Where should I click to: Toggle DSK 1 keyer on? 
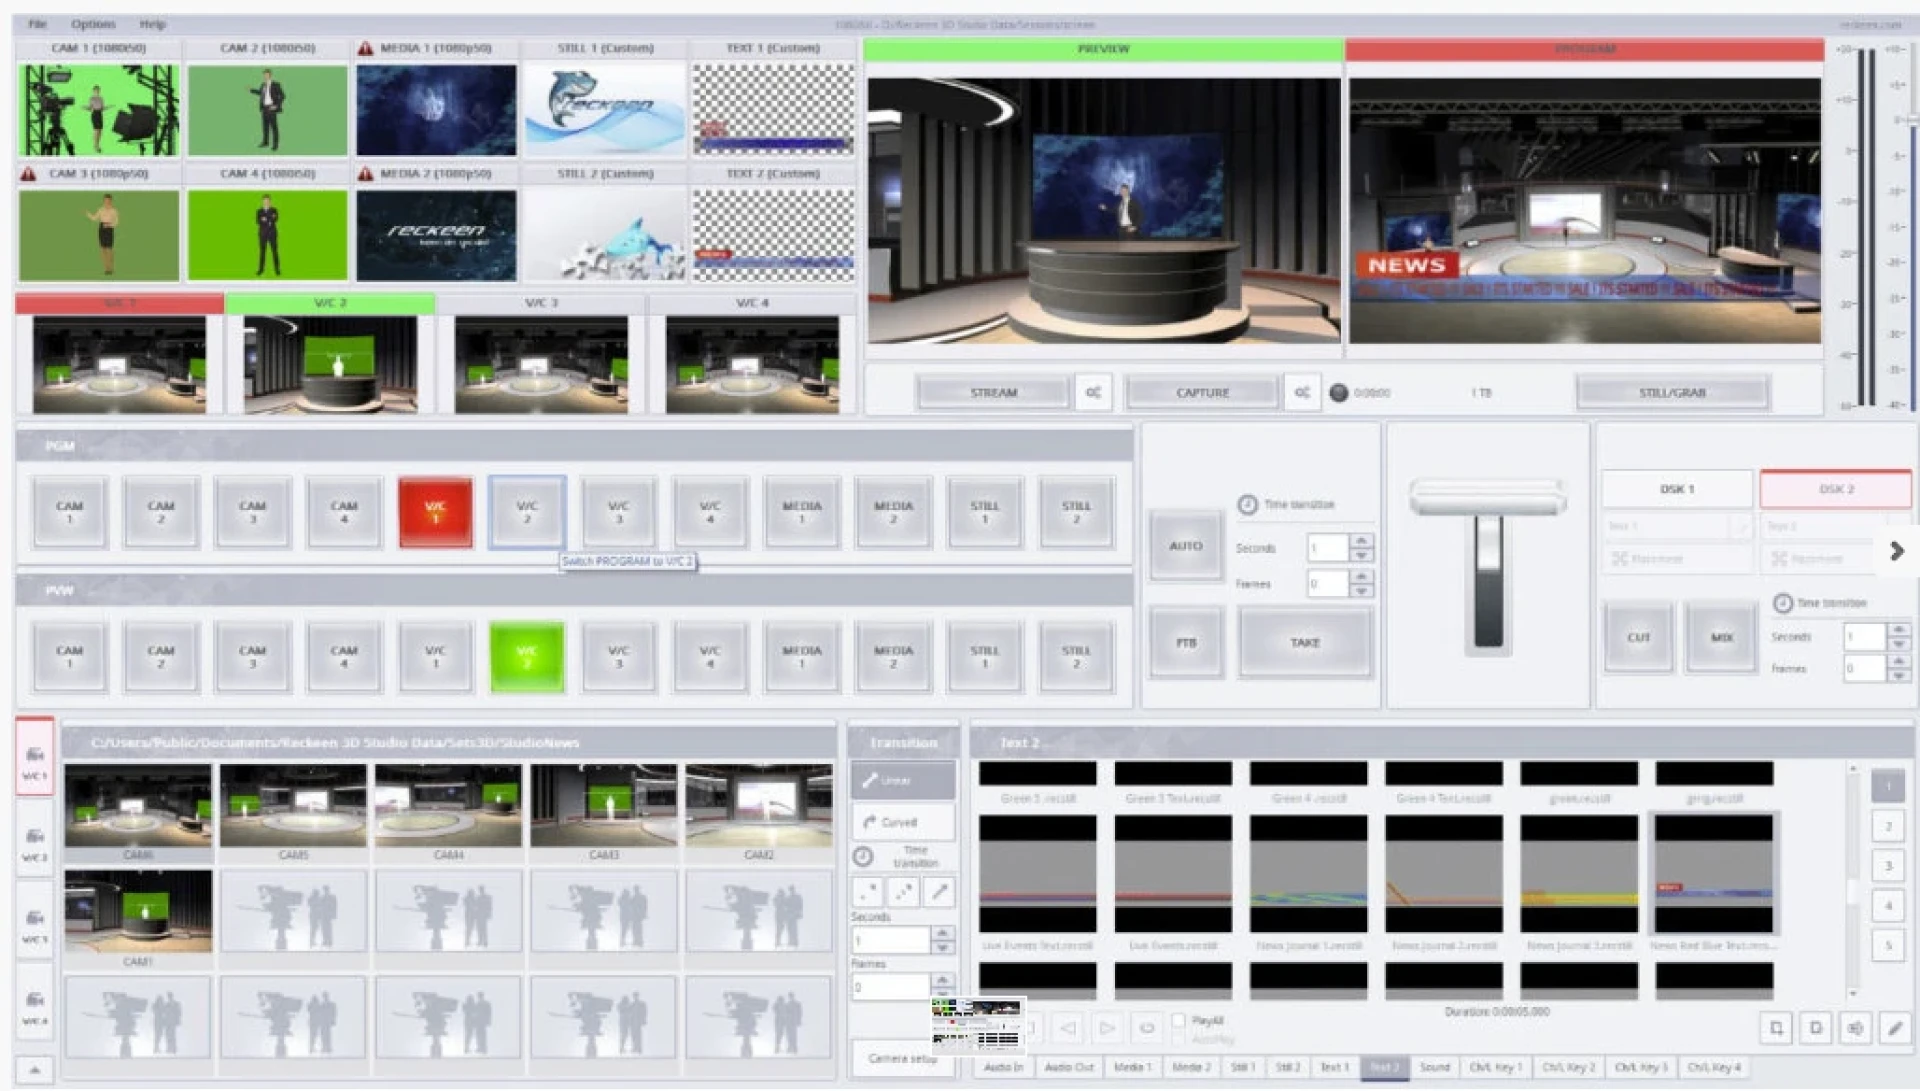(x=1677, y=489)
